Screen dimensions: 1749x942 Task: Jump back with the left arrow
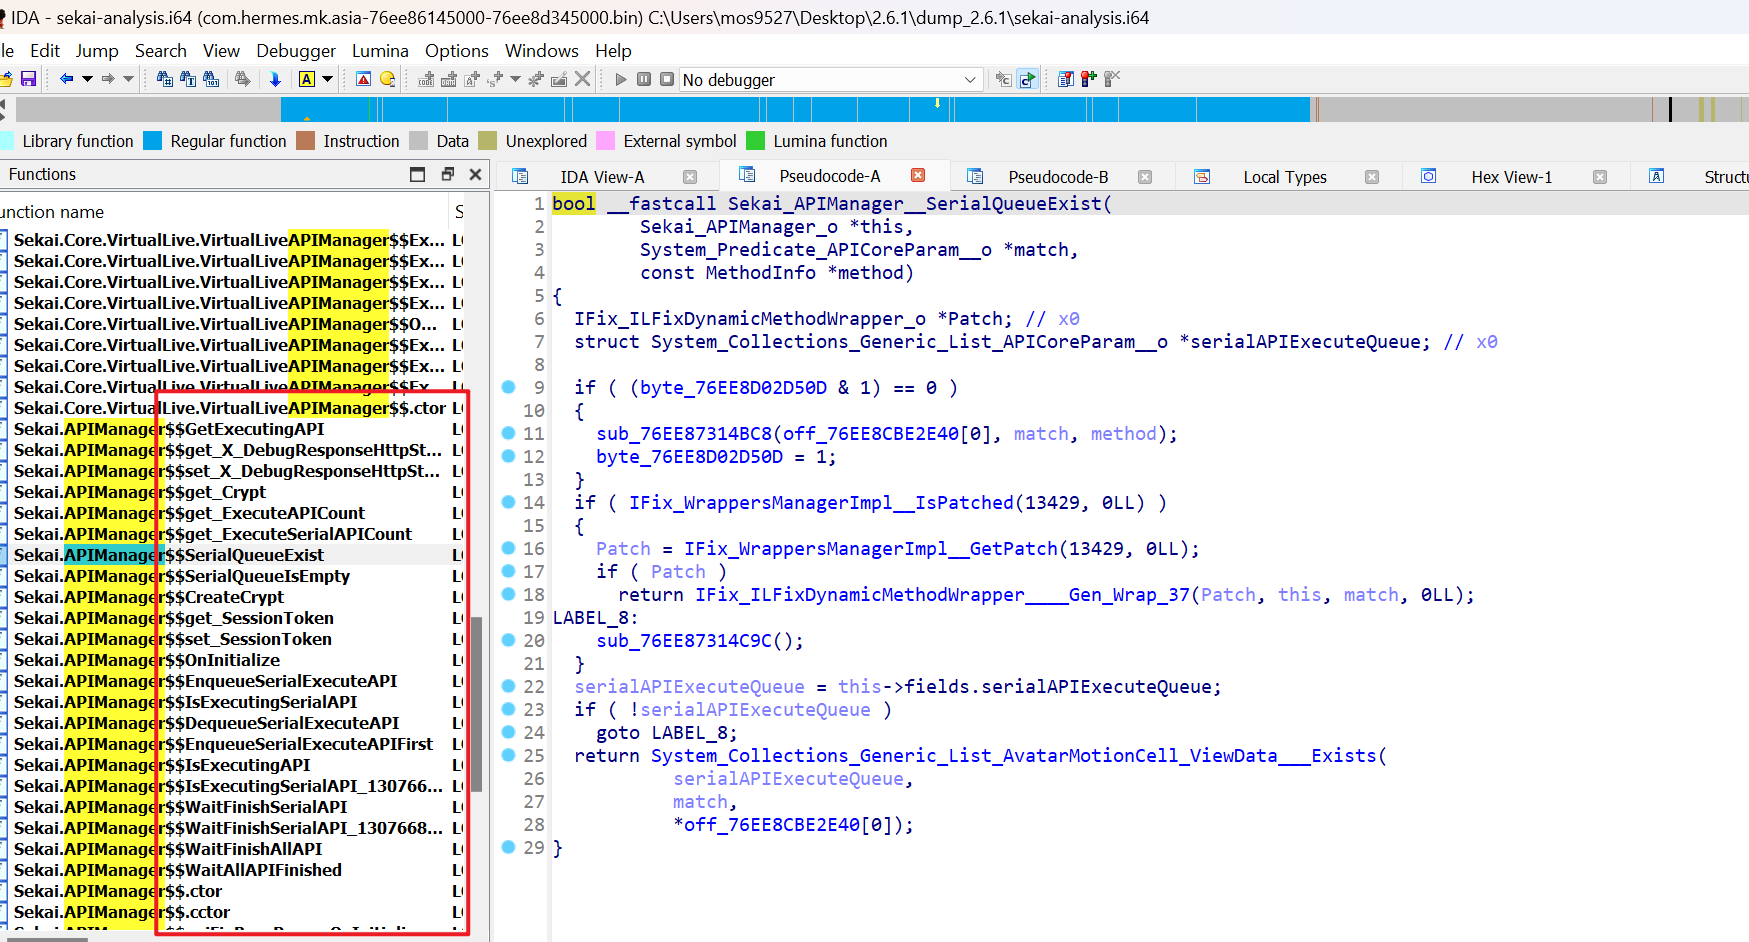(66, 79)
